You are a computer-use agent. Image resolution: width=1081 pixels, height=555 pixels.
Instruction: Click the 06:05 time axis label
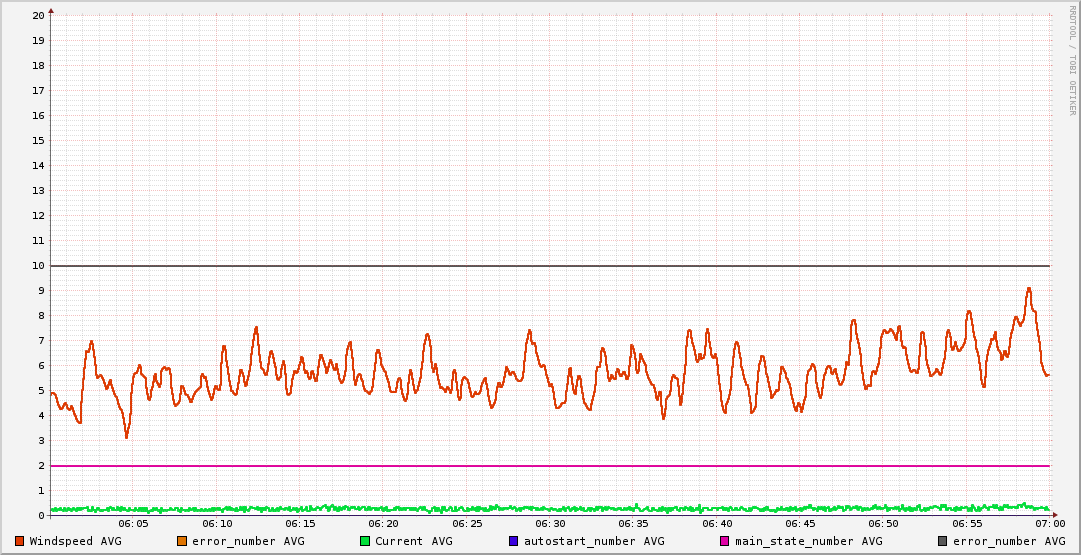(x=134, y=524)
